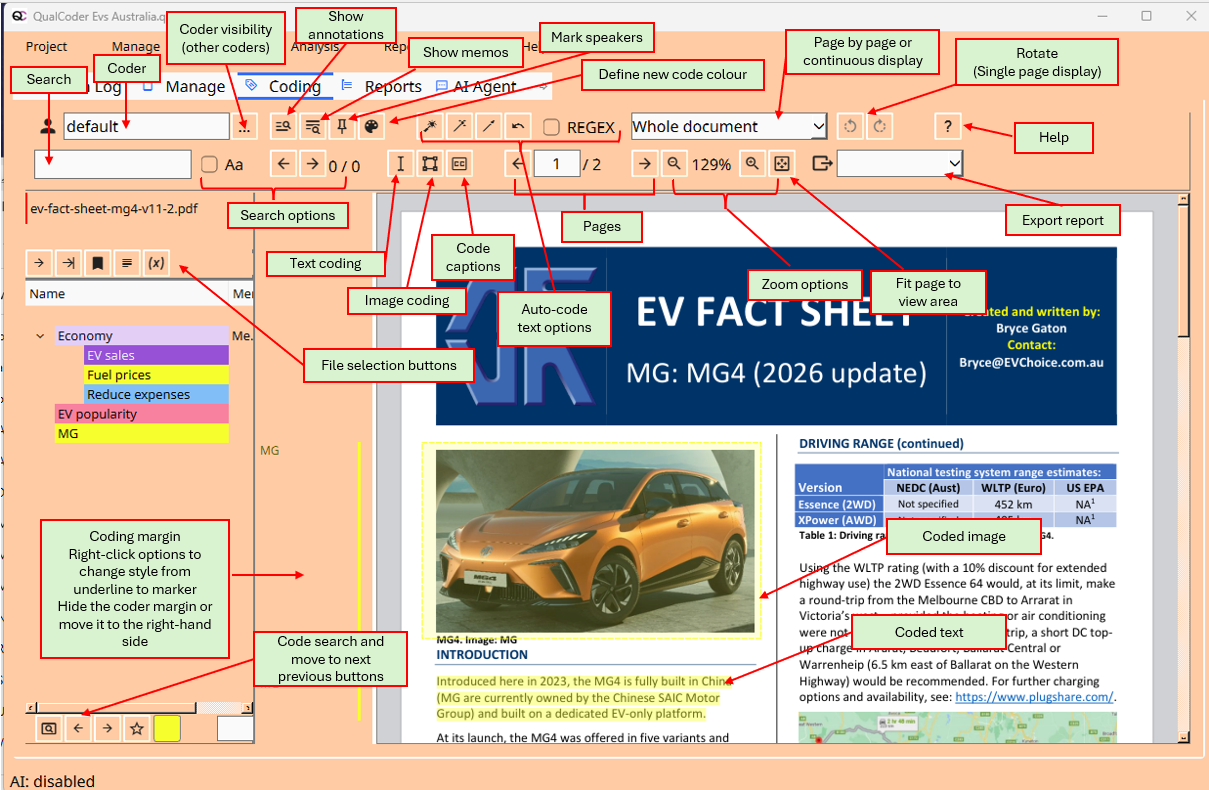Click the undo auto-code arrow icon
Screen dimensions: 1209x790
517,126
